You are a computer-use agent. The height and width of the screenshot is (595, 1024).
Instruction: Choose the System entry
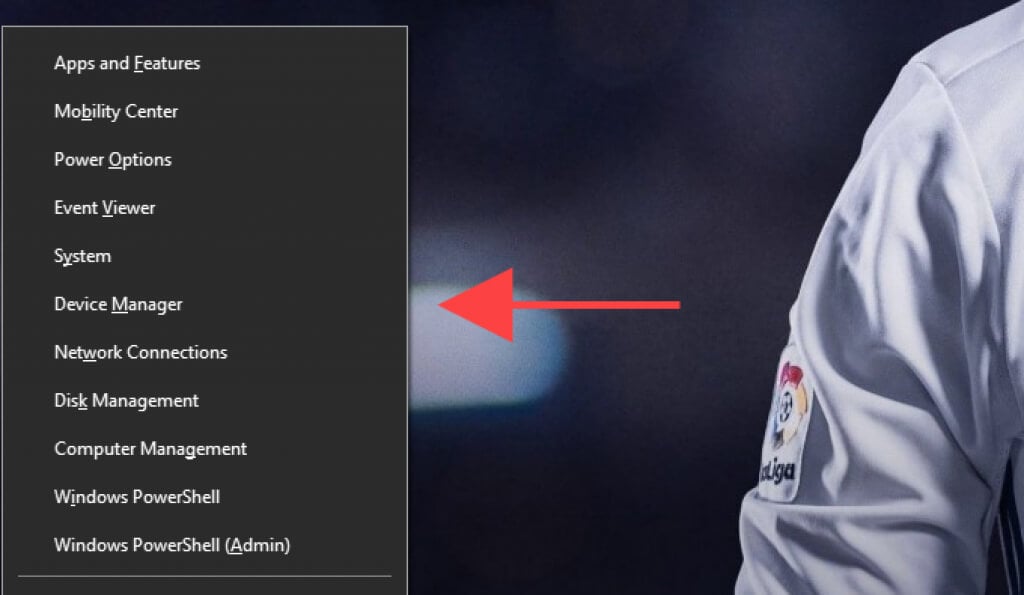pos(83,256)
